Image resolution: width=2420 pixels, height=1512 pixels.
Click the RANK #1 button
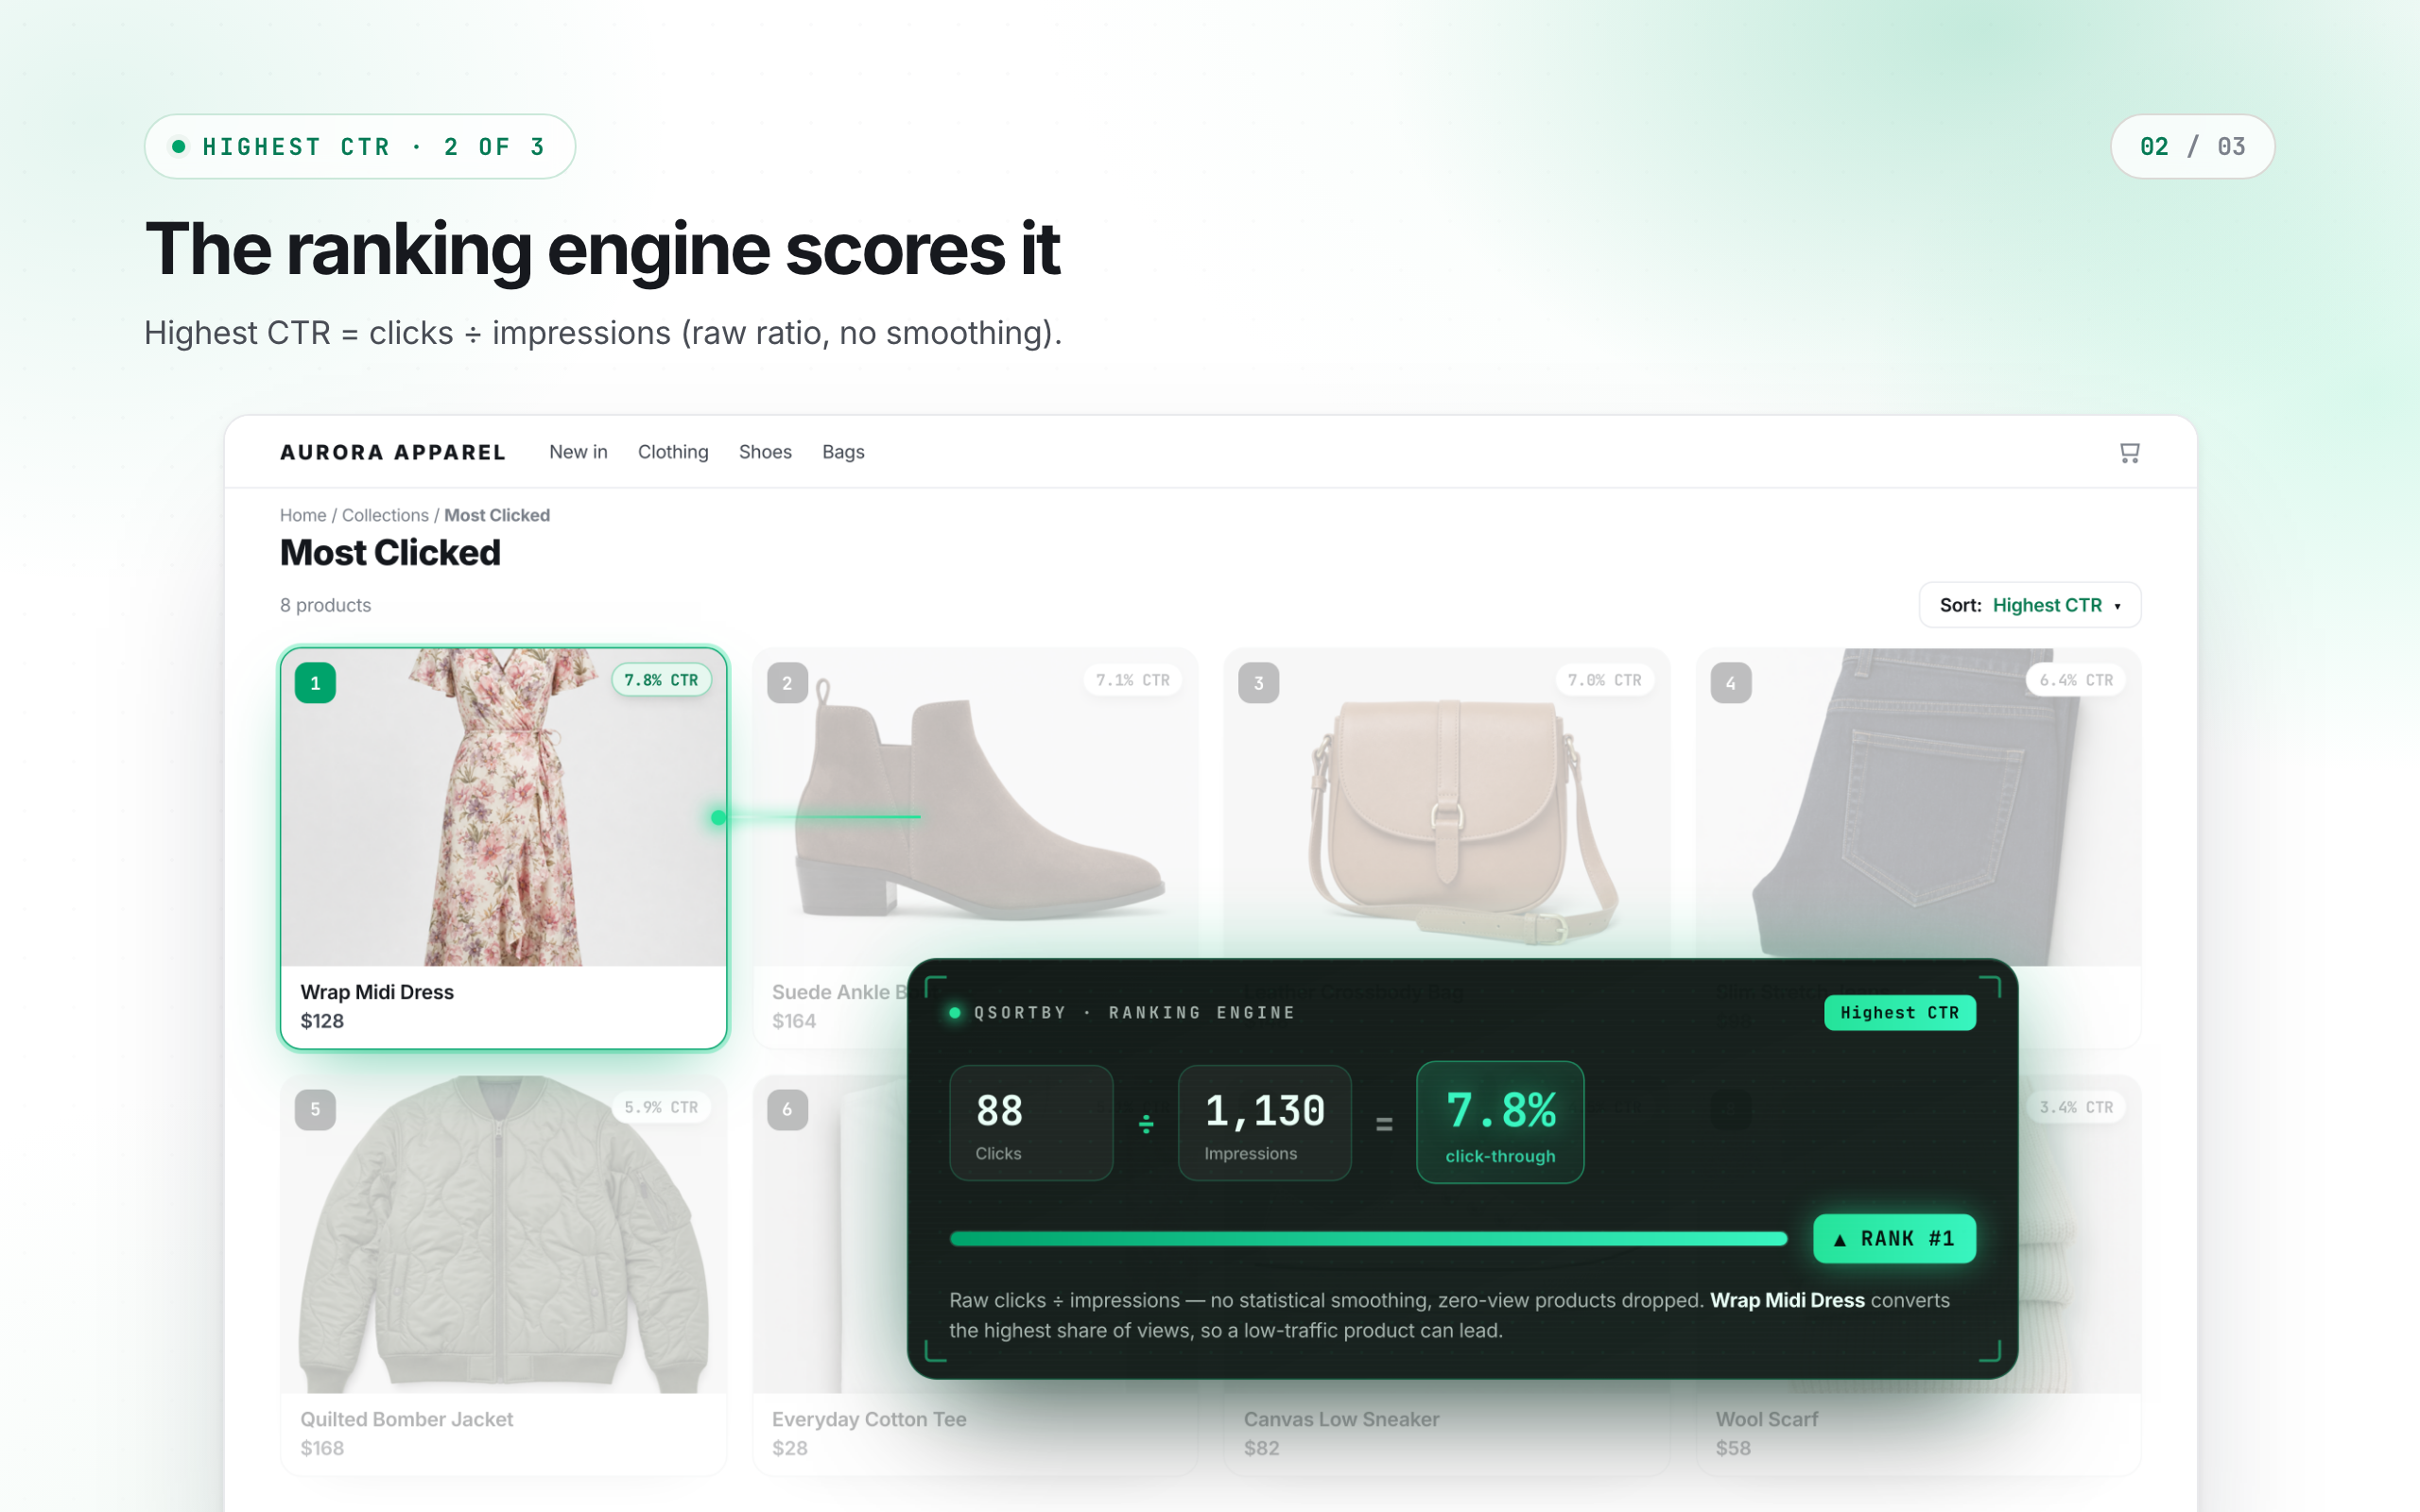1895,1239
